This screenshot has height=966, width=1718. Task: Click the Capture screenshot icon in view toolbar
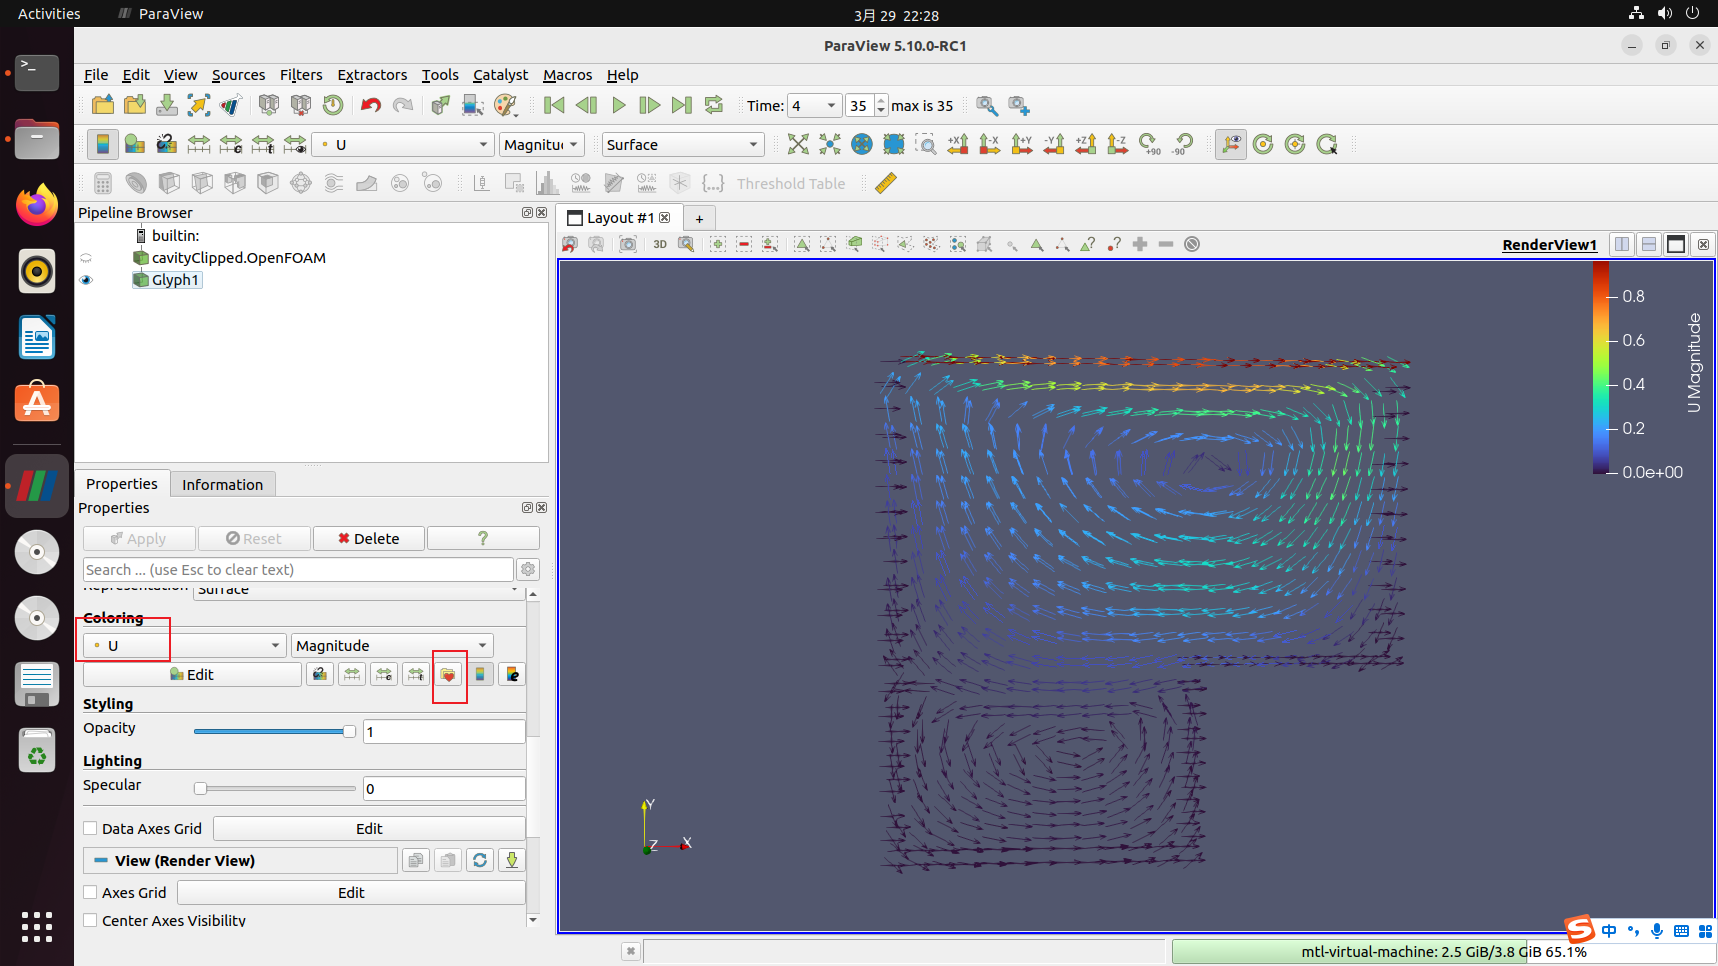[628, 244]
